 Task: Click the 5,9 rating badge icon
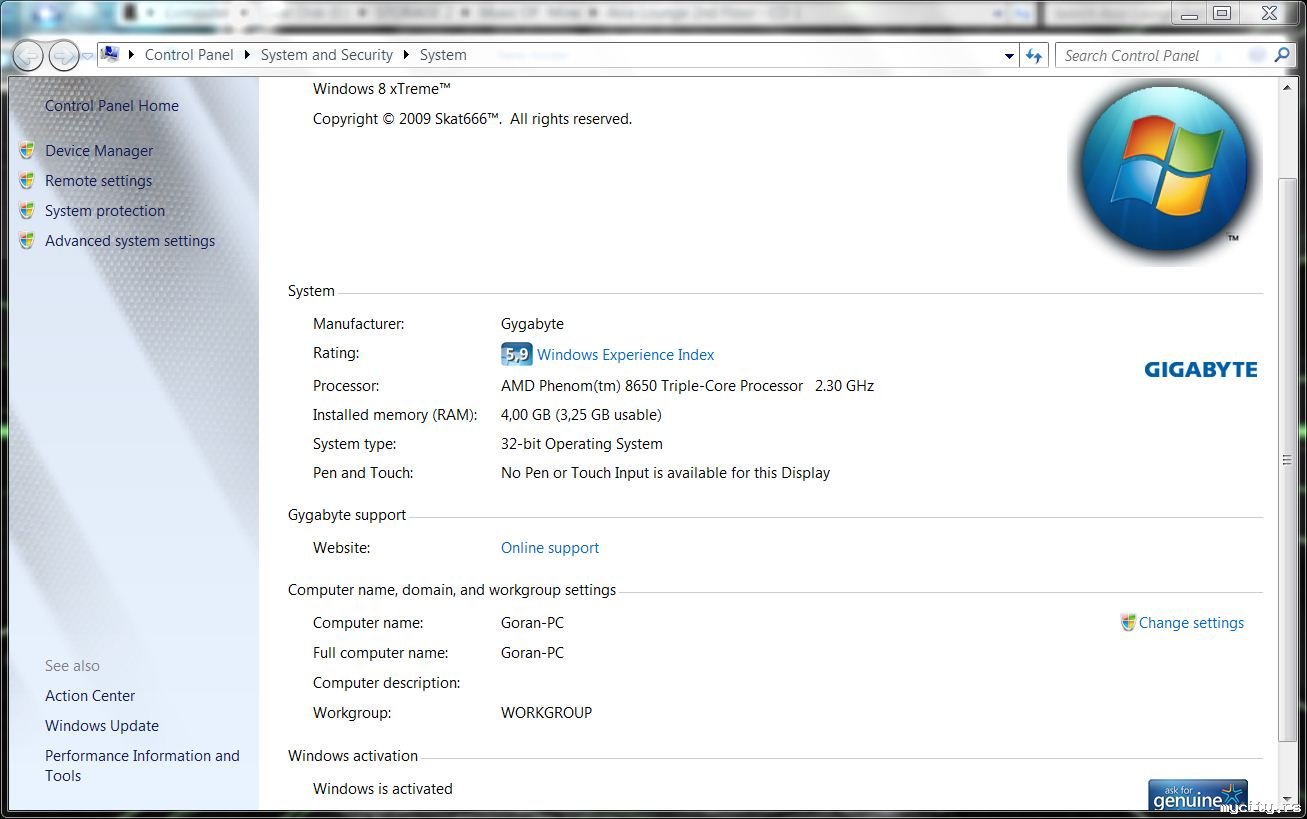tap(516, 354)
